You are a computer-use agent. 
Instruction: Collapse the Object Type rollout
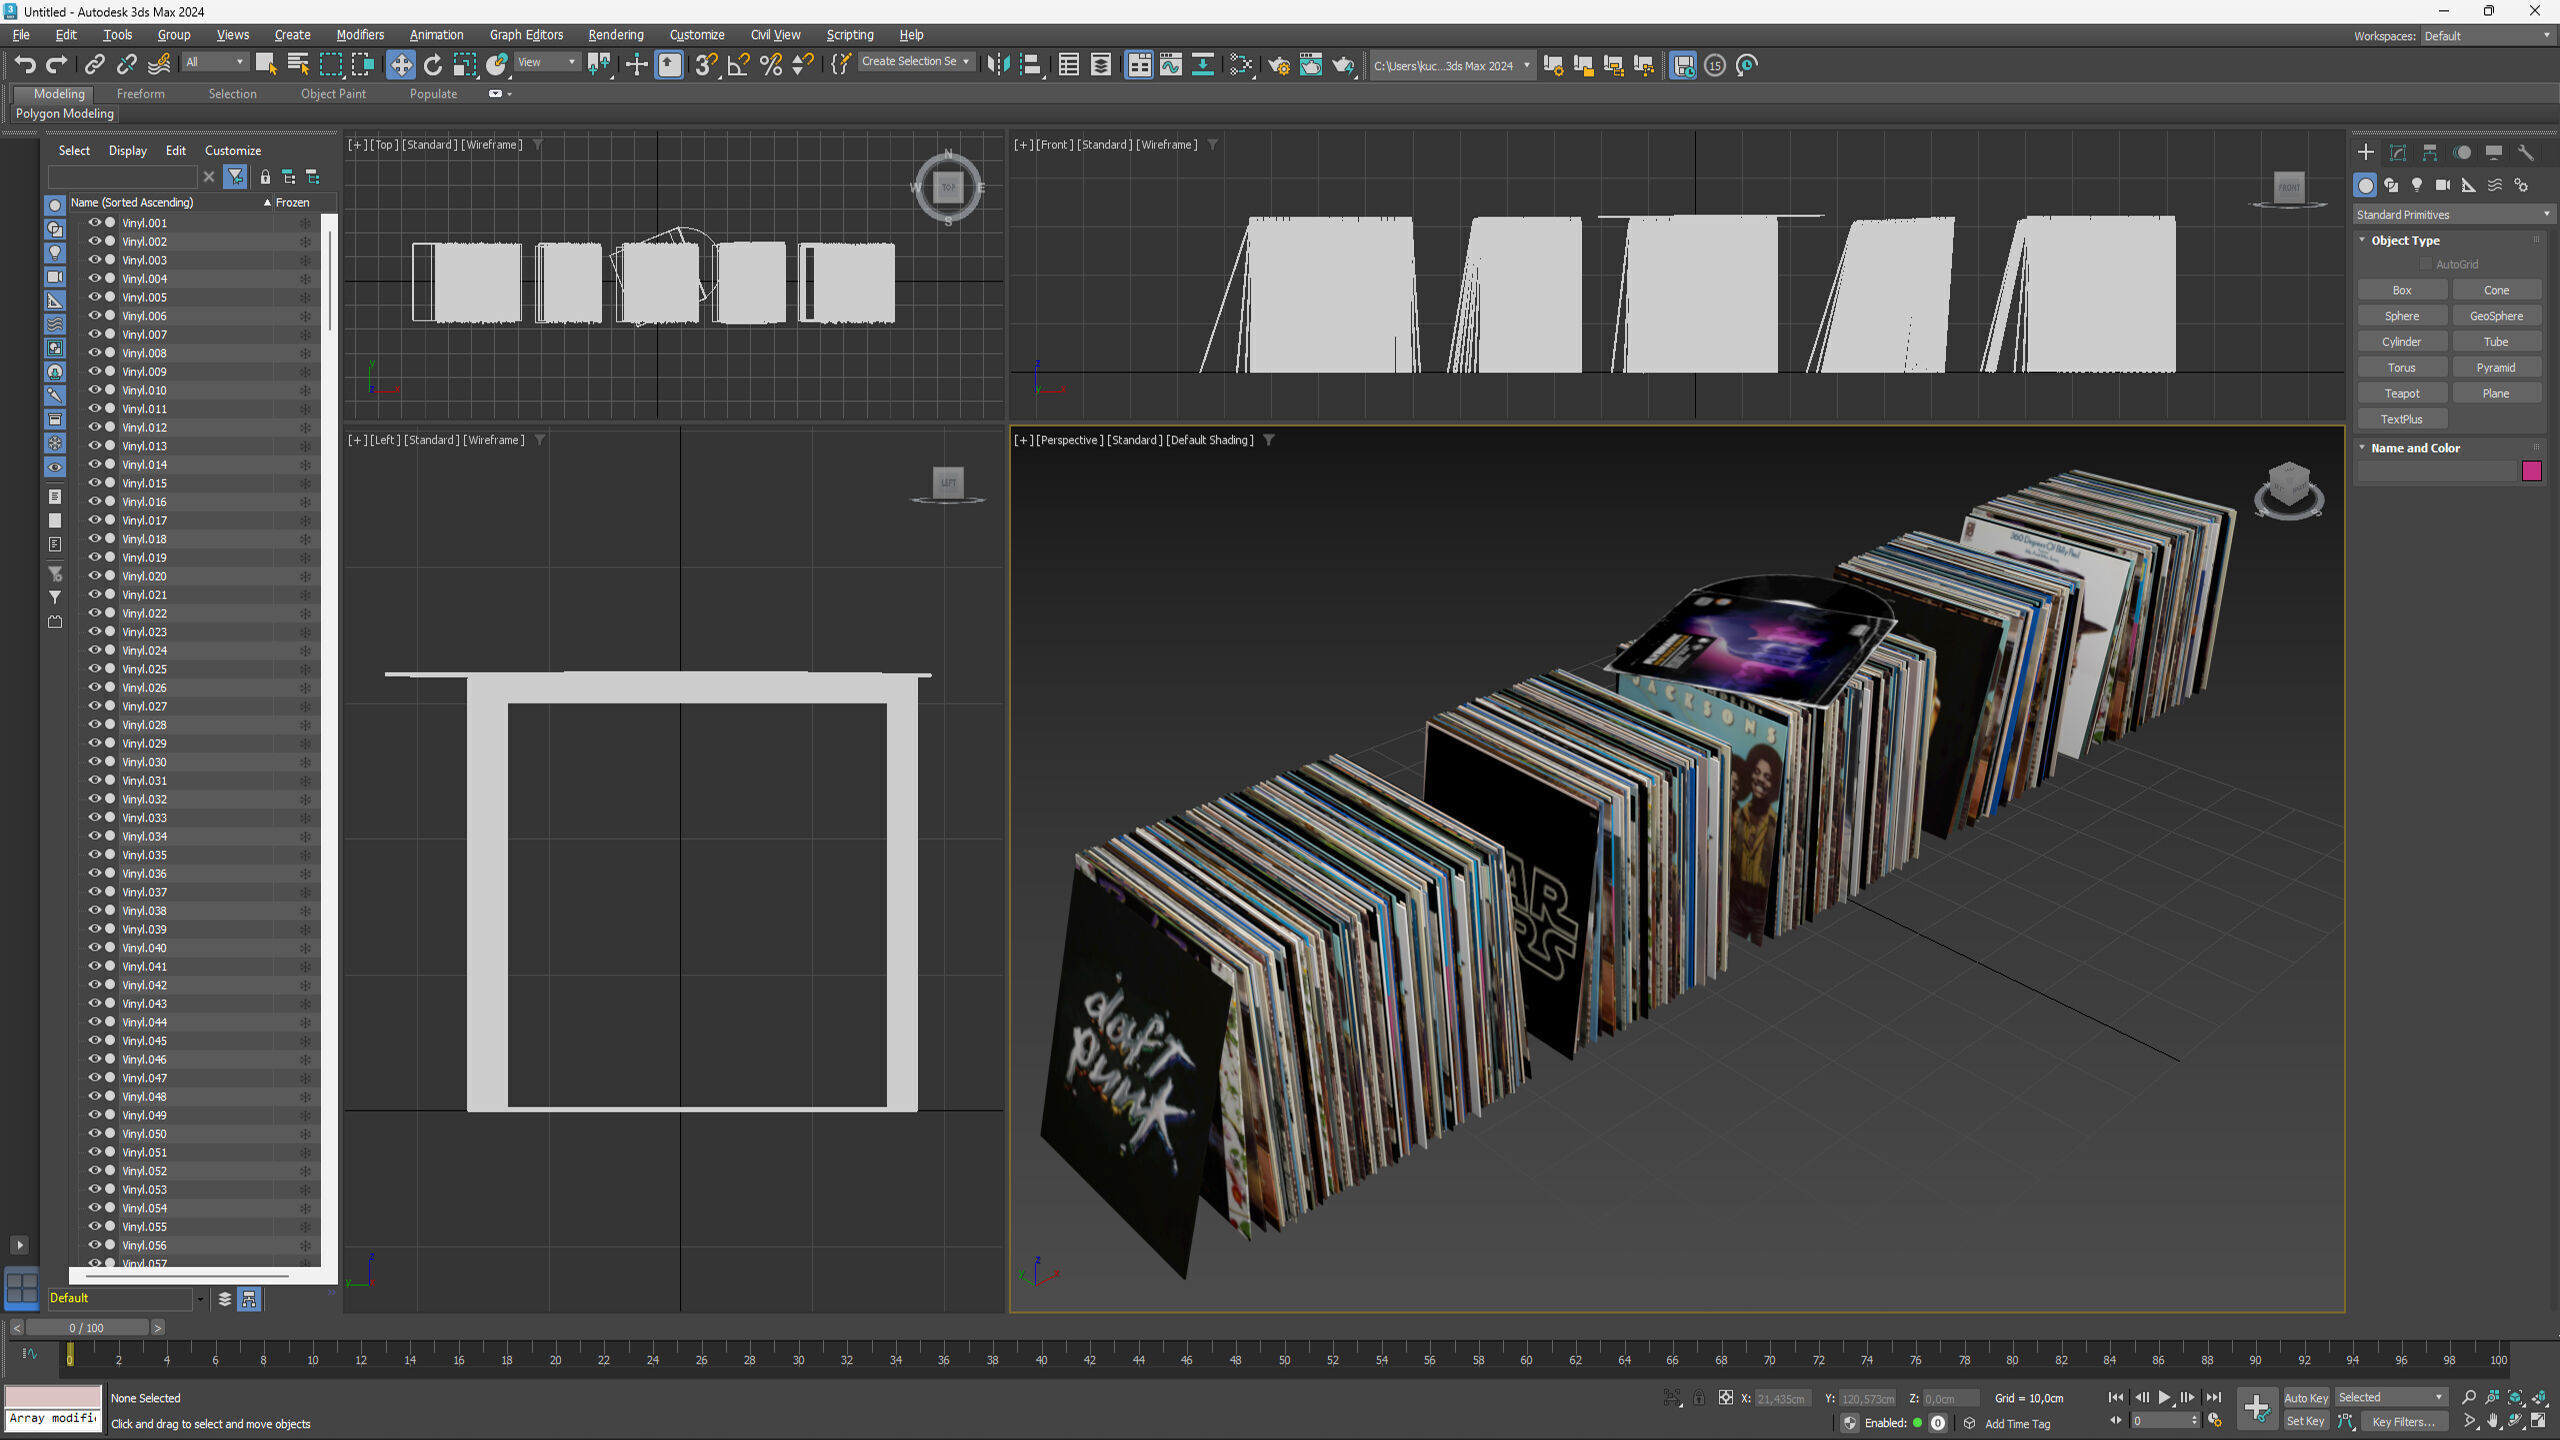point(2404,241)
